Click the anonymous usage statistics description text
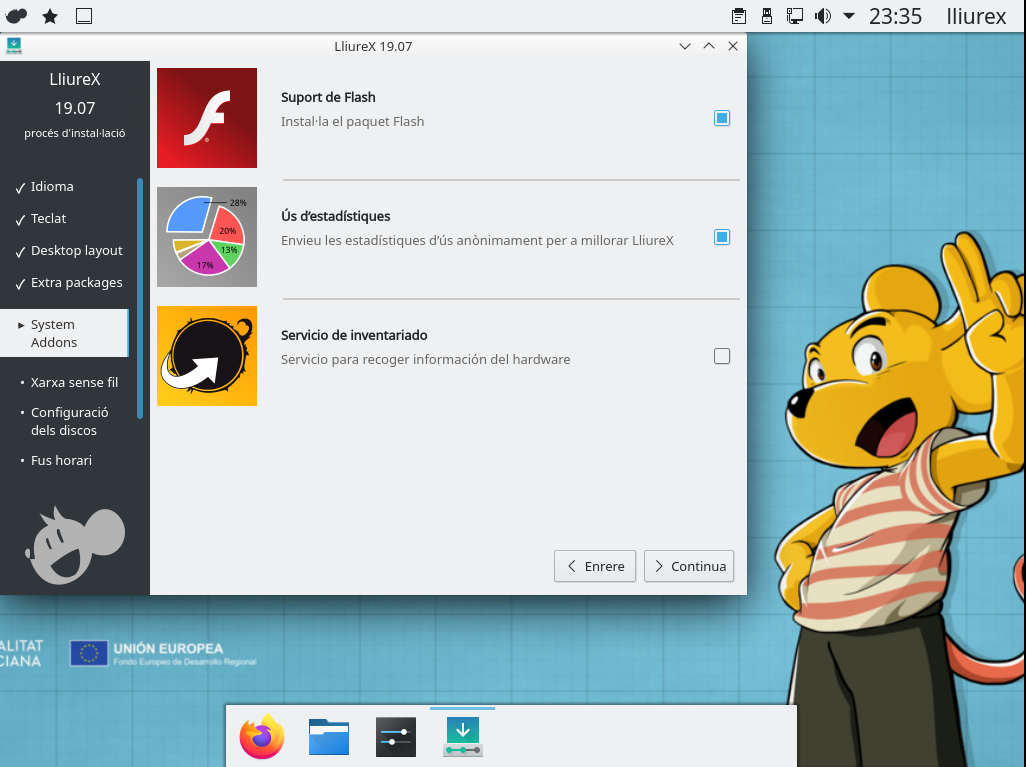The width and height of the screenshot is (1026, 767). pyautogui.click(x=477, y=241)
